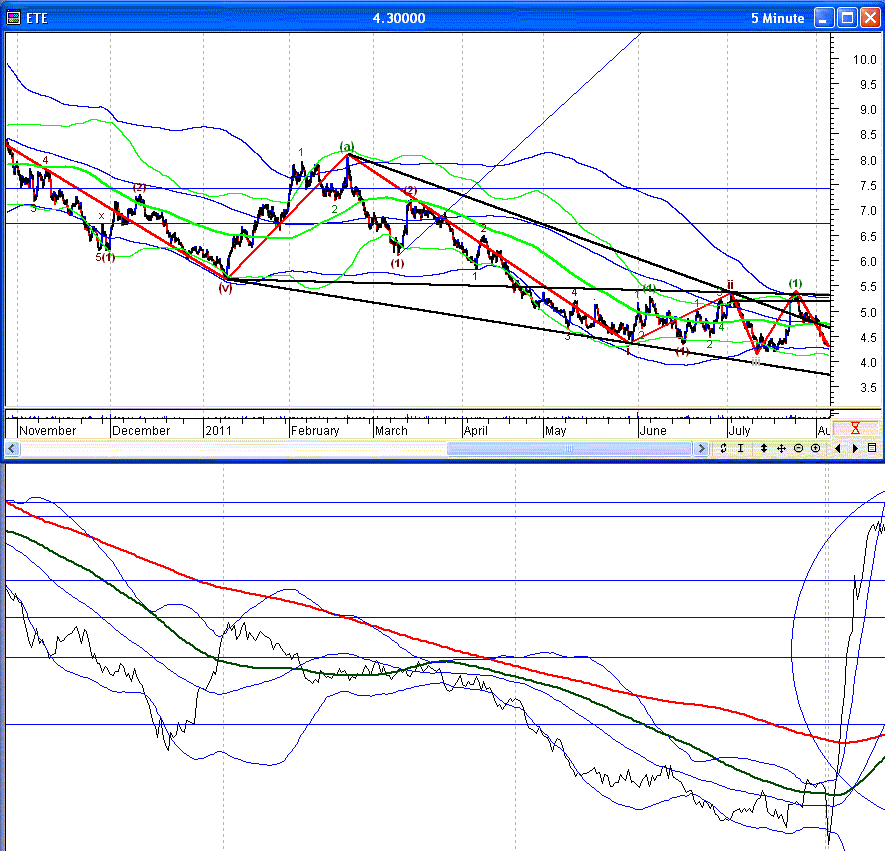Step the chart back with the left triangle
Screen dimensions: 885x851
(838, 448)
